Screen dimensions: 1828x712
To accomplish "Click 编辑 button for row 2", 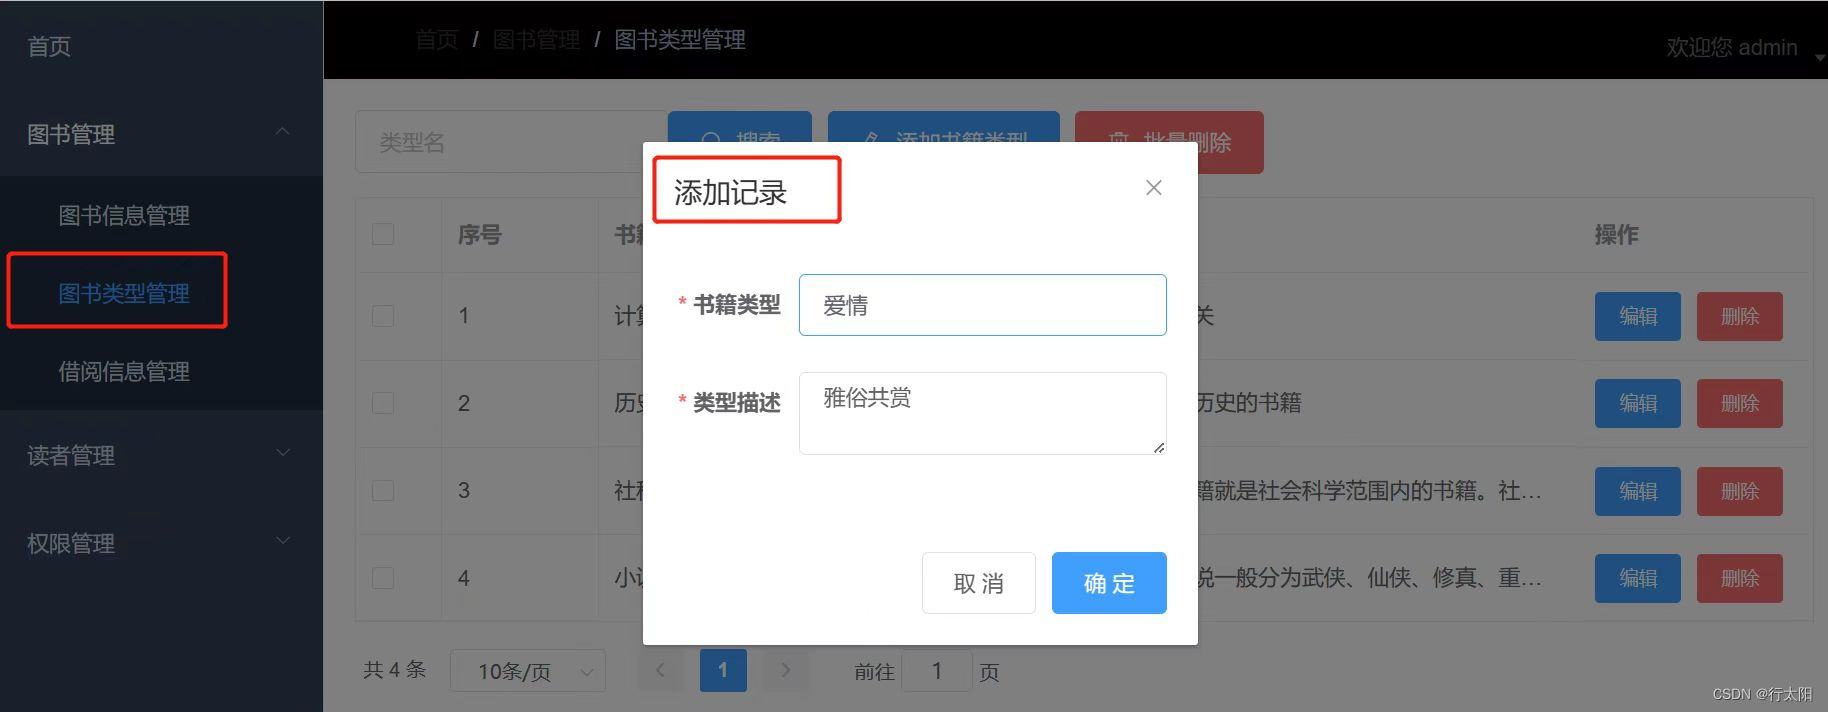I will [x=1638, y=403].
